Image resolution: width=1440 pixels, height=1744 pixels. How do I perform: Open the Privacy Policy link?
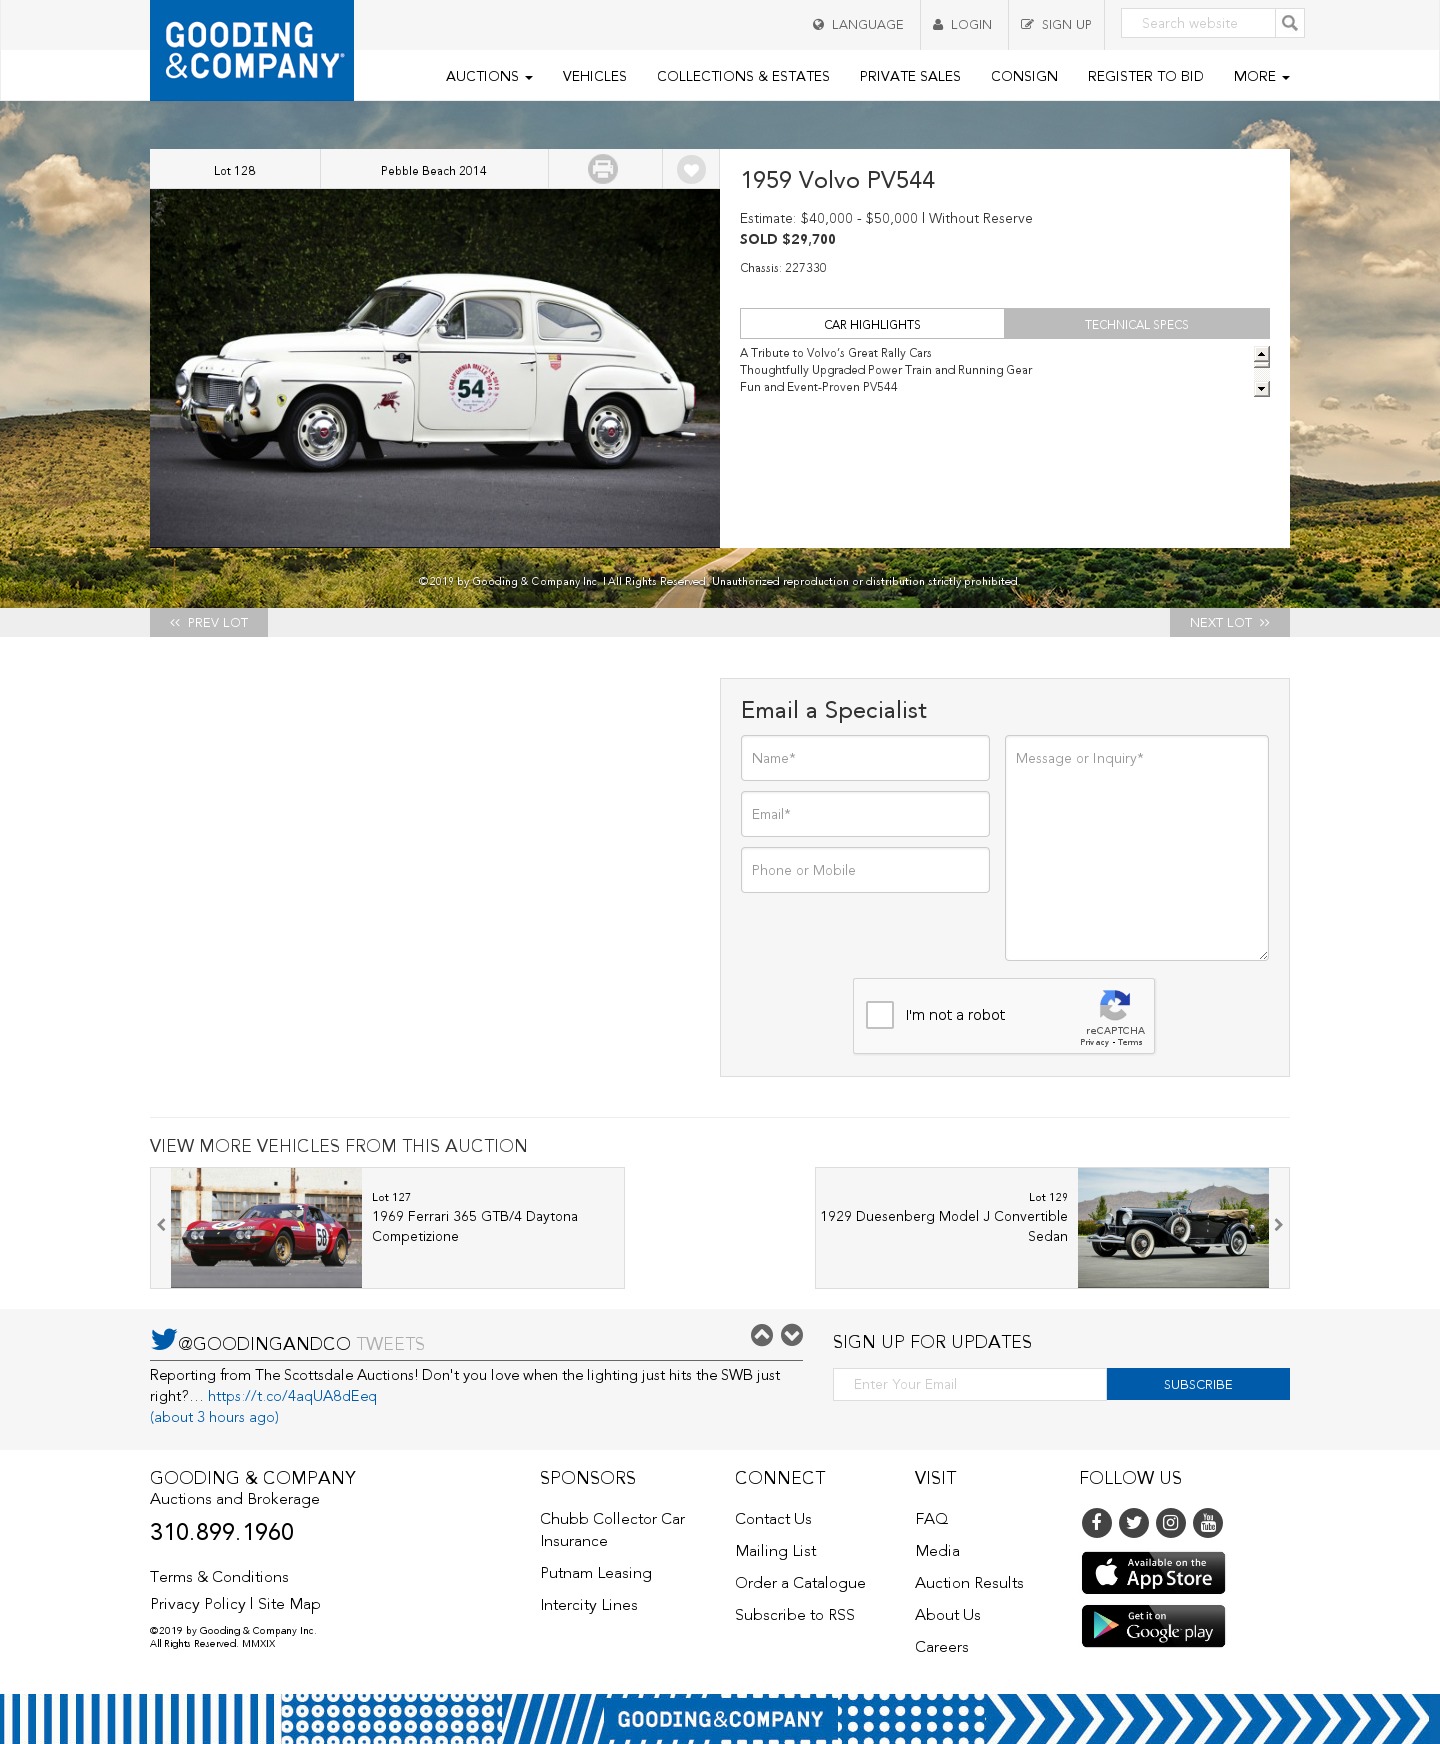click(x=198, y=1604)
